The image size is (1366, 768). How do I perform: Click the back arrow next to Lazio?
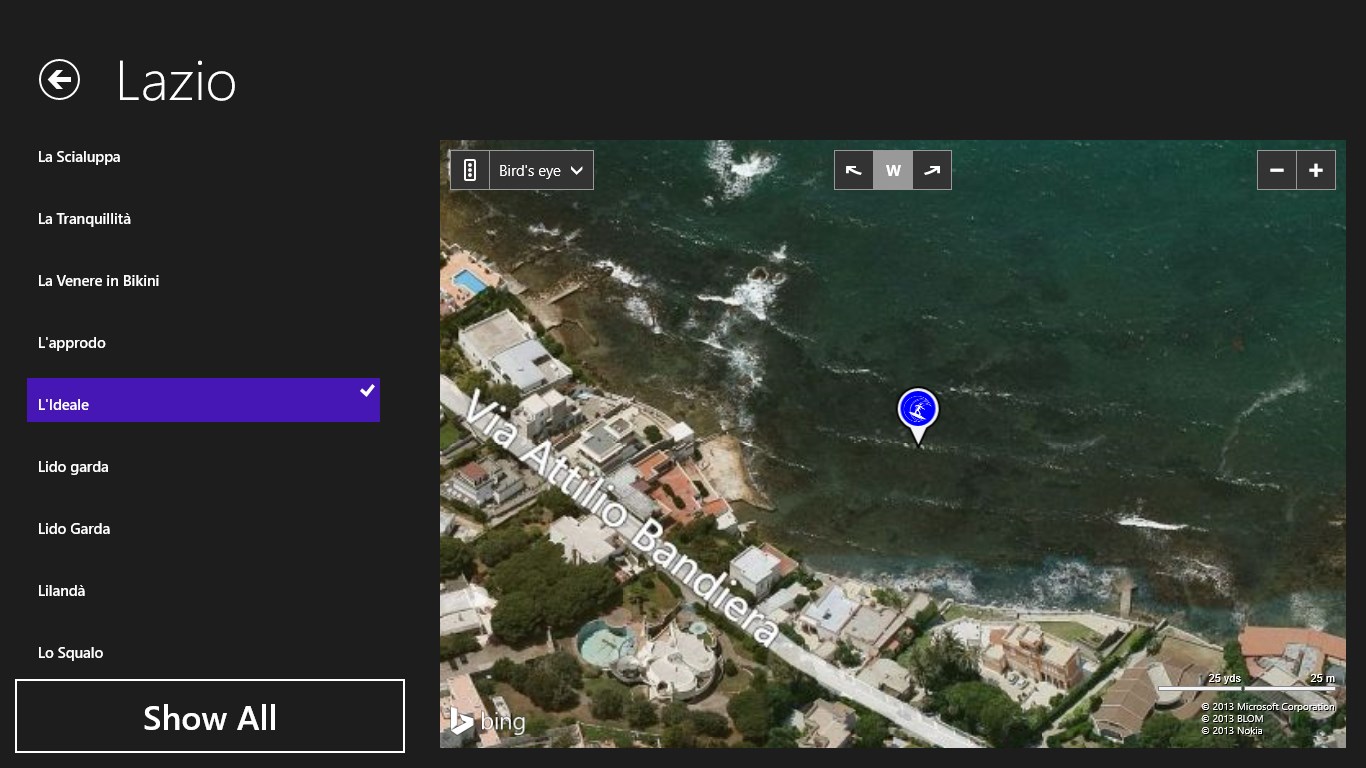tap(59, 80)
